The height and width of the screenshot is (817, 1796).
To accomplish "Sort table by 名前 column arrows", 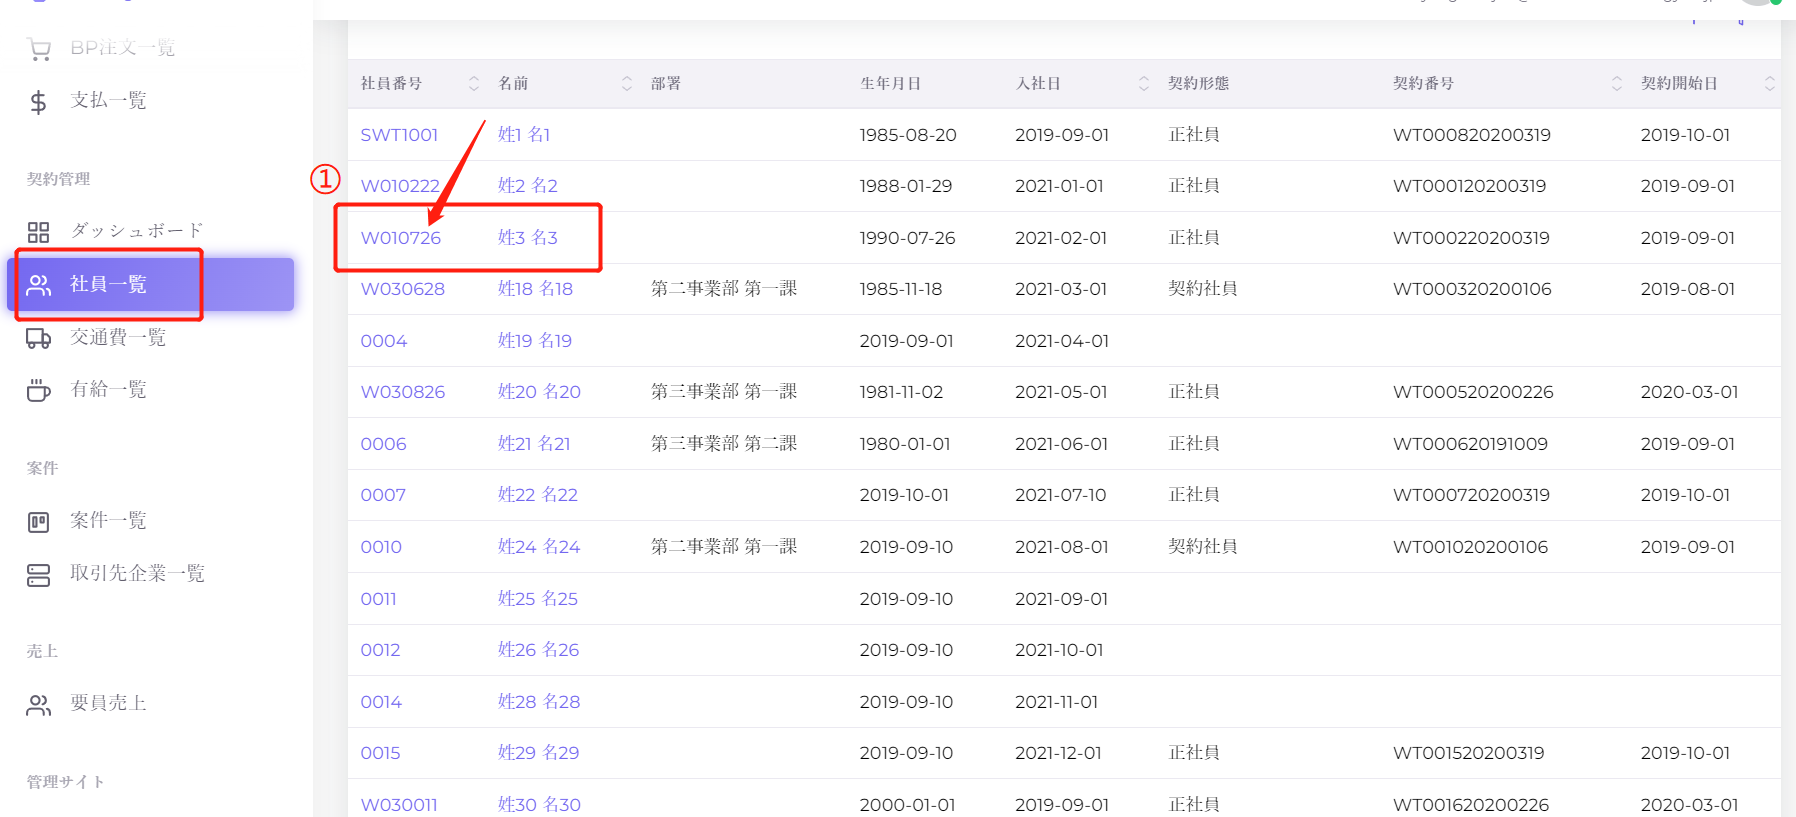I will point(627,84).
